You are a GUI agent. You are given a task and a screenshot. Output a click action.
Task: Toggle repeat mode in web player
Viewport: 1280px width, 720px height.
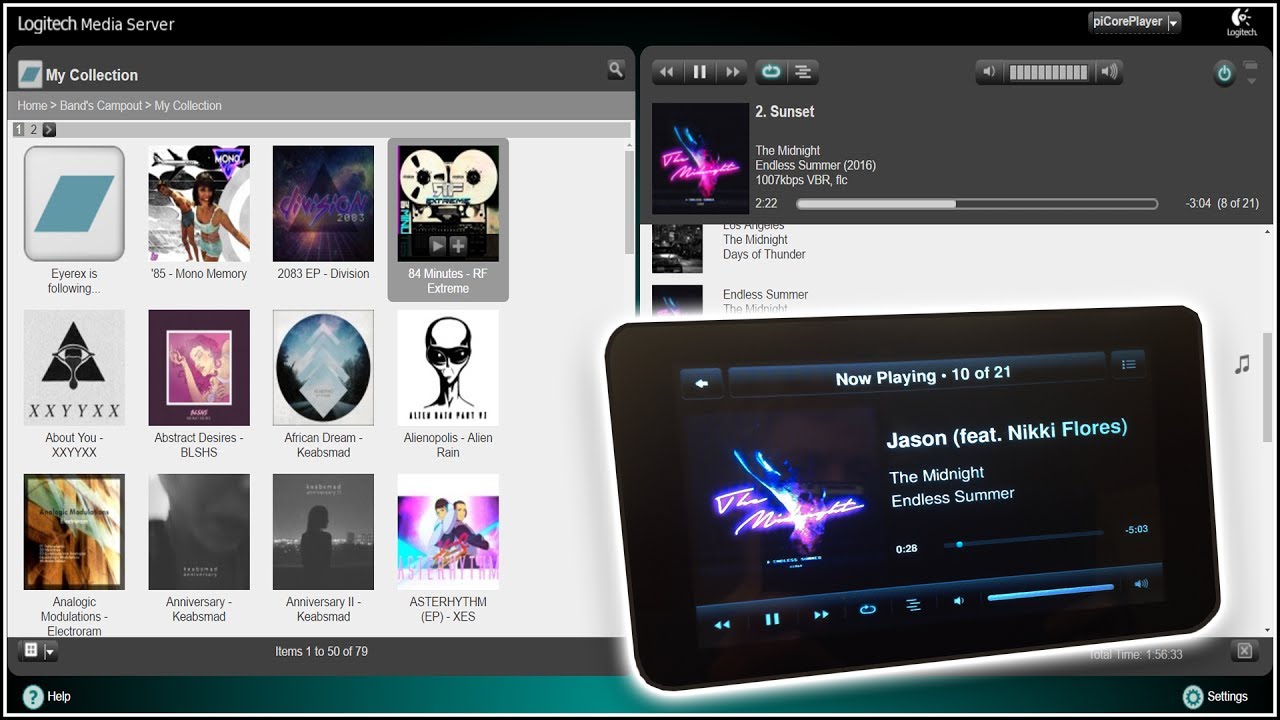tap(771, 72)
